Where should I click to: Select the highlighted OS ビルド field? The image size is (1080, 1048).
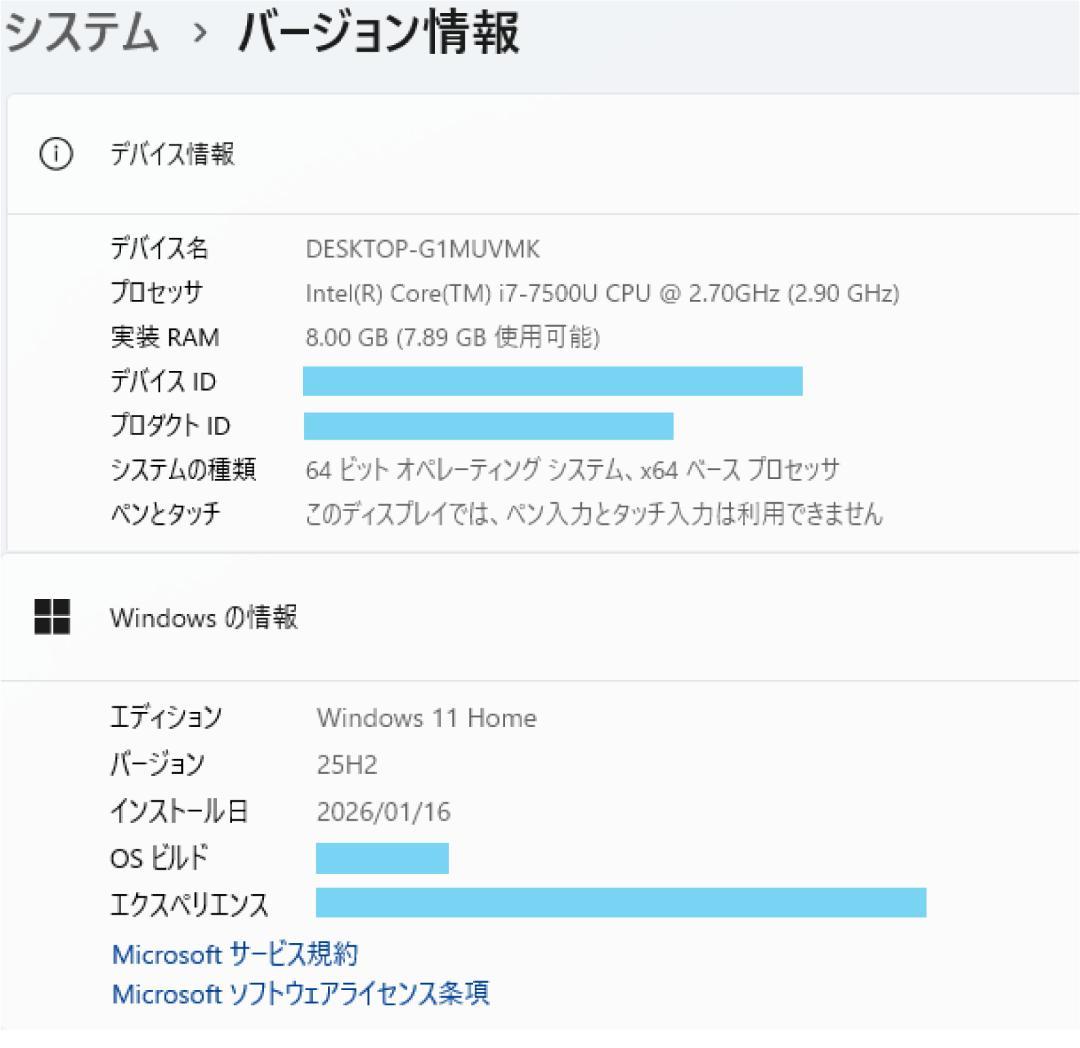(380, 858)
